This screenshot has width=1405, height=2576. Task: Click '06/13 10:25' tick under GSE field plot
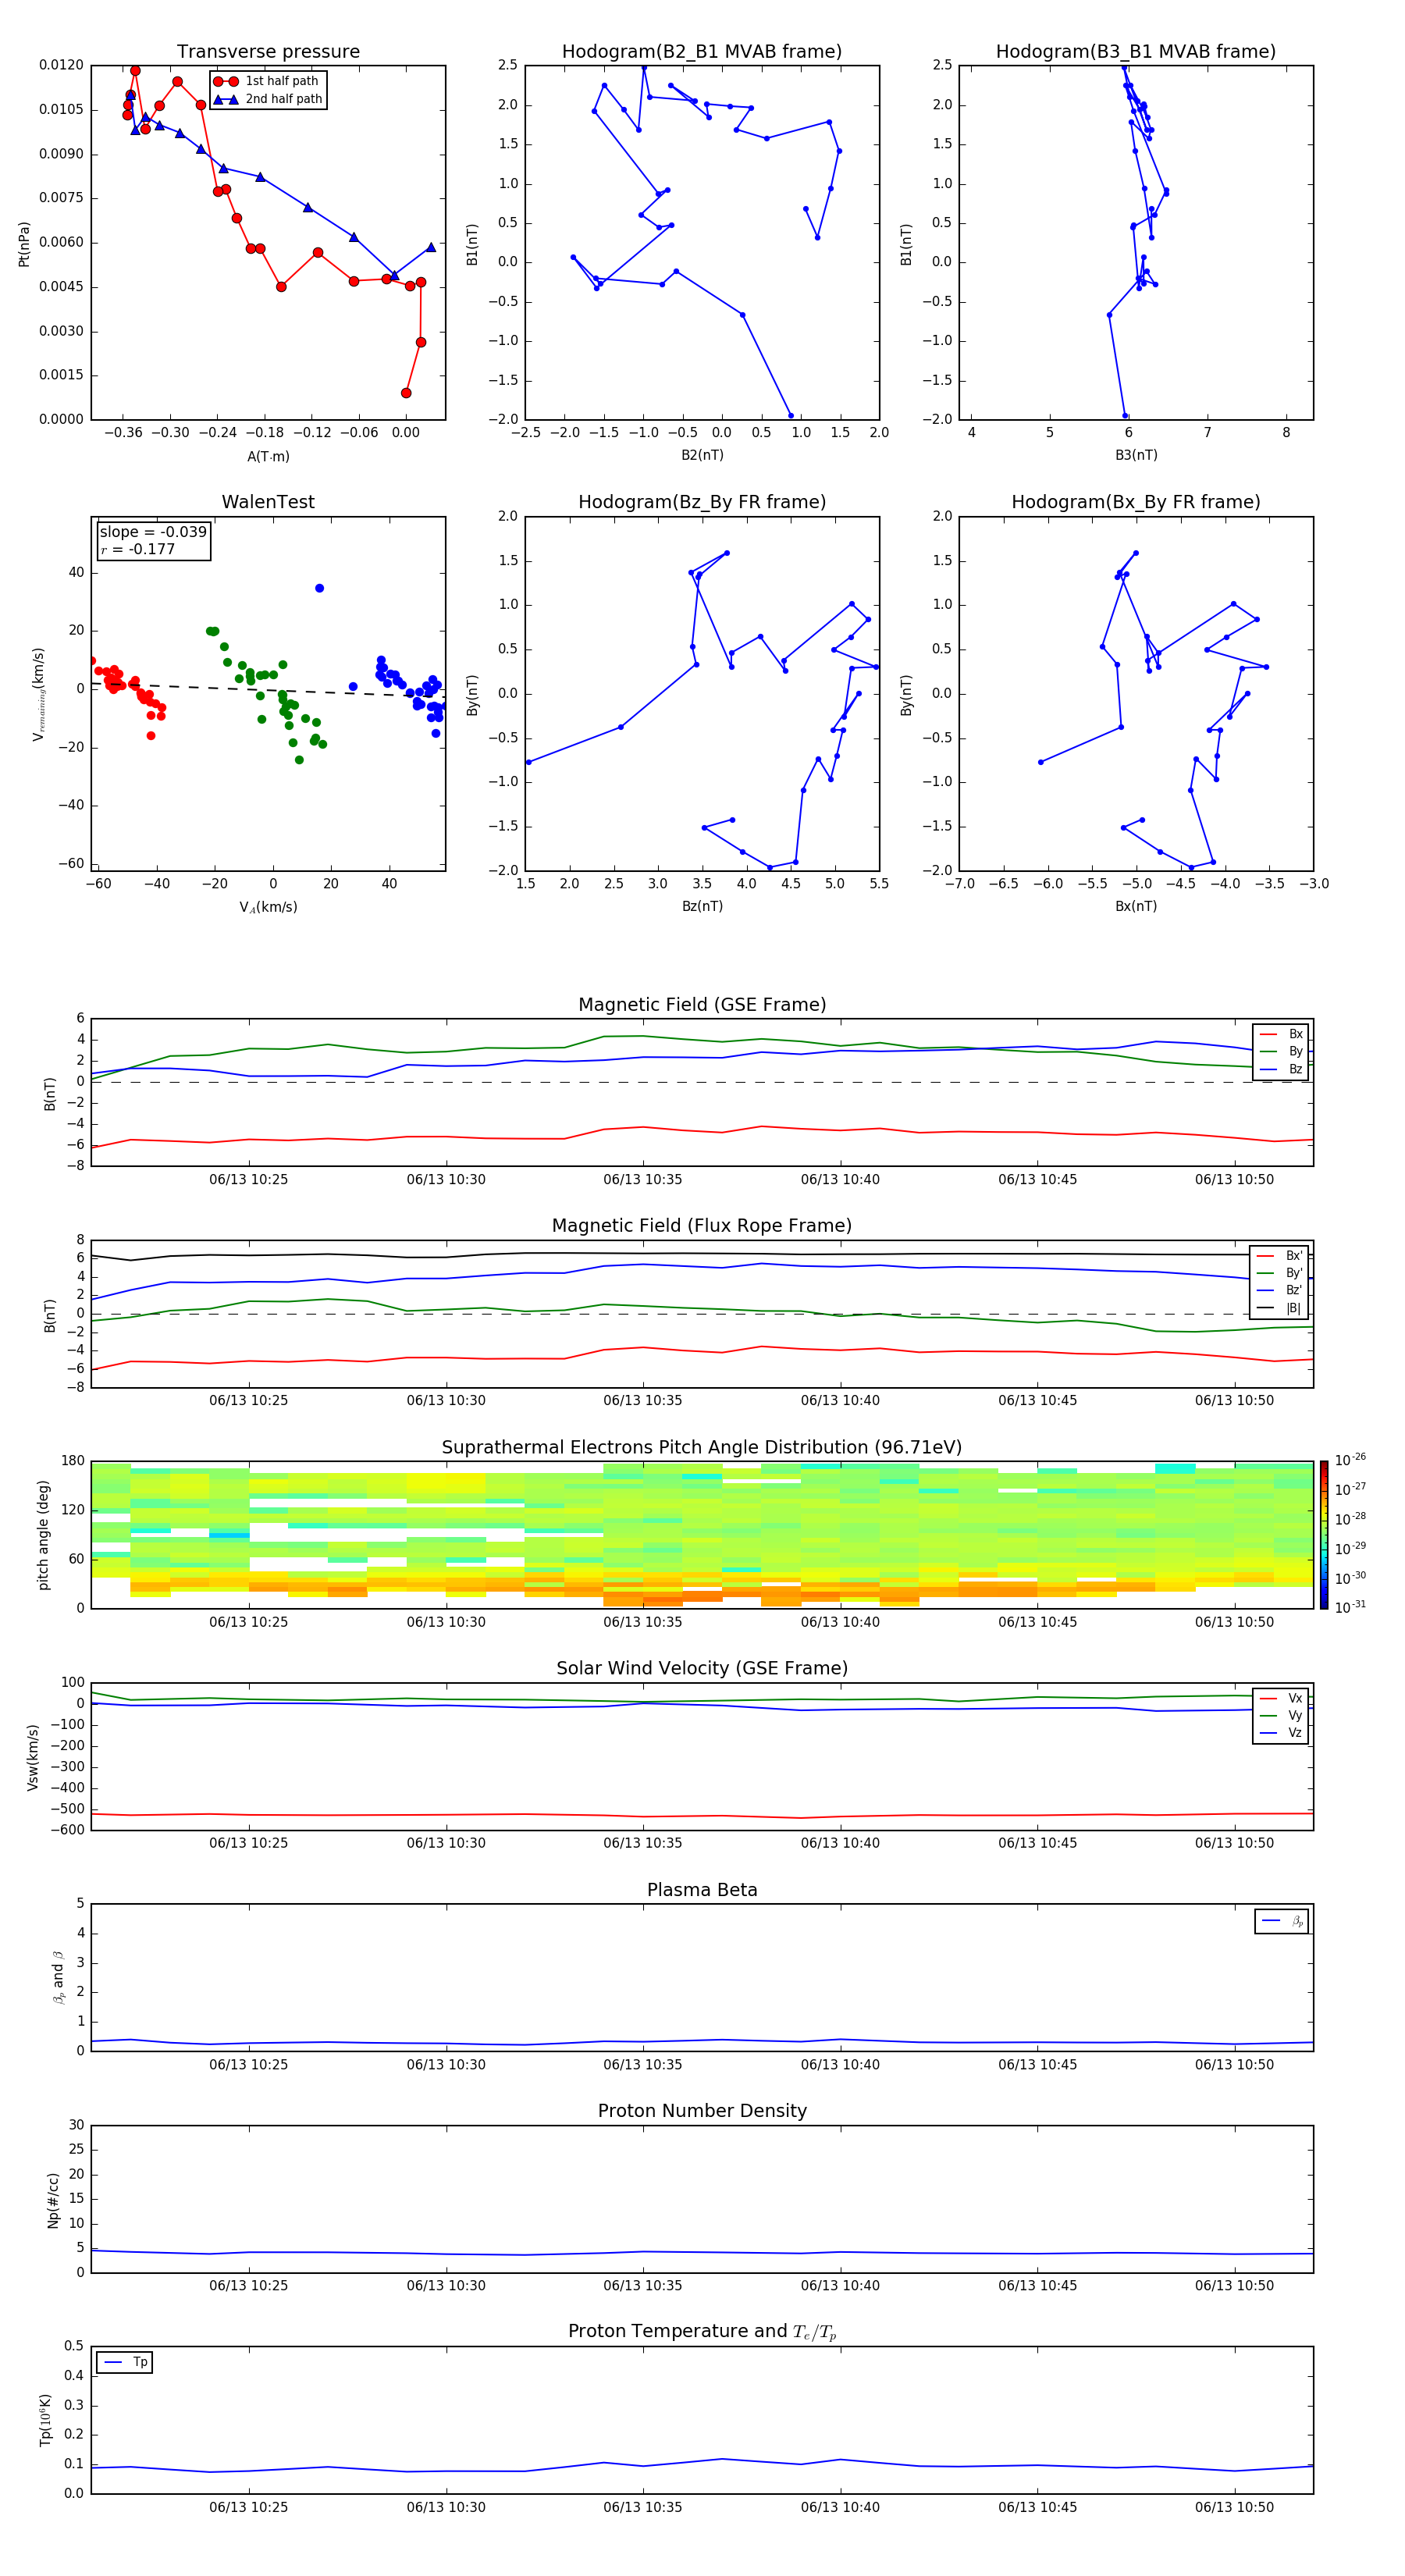(248, 1180)
